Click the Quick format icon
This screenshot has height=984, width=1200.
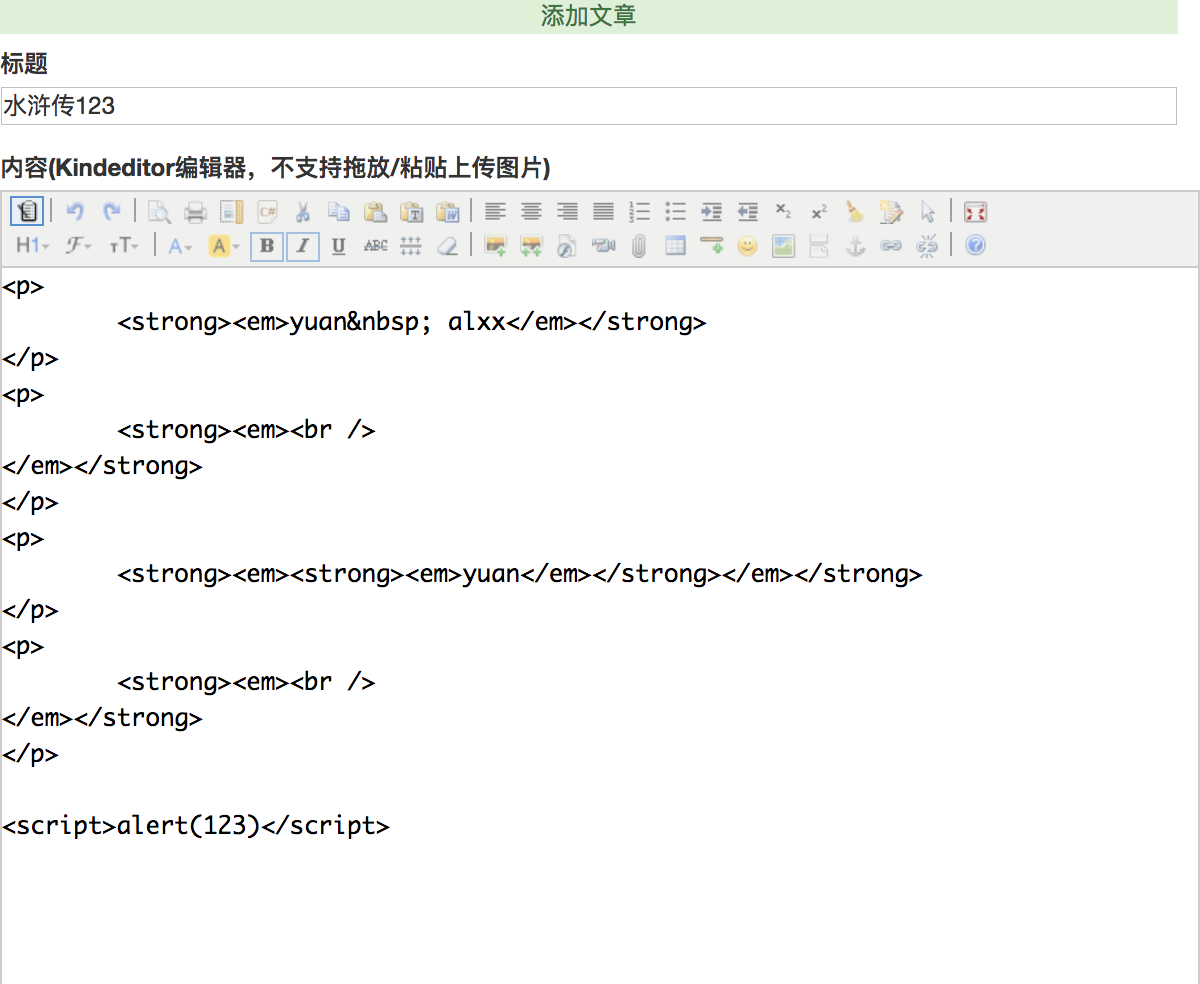891,211
